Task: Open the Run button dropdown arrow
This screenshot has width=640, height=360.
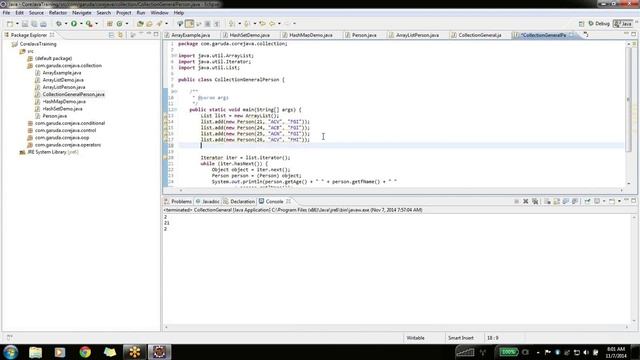Action: (81, 24)
